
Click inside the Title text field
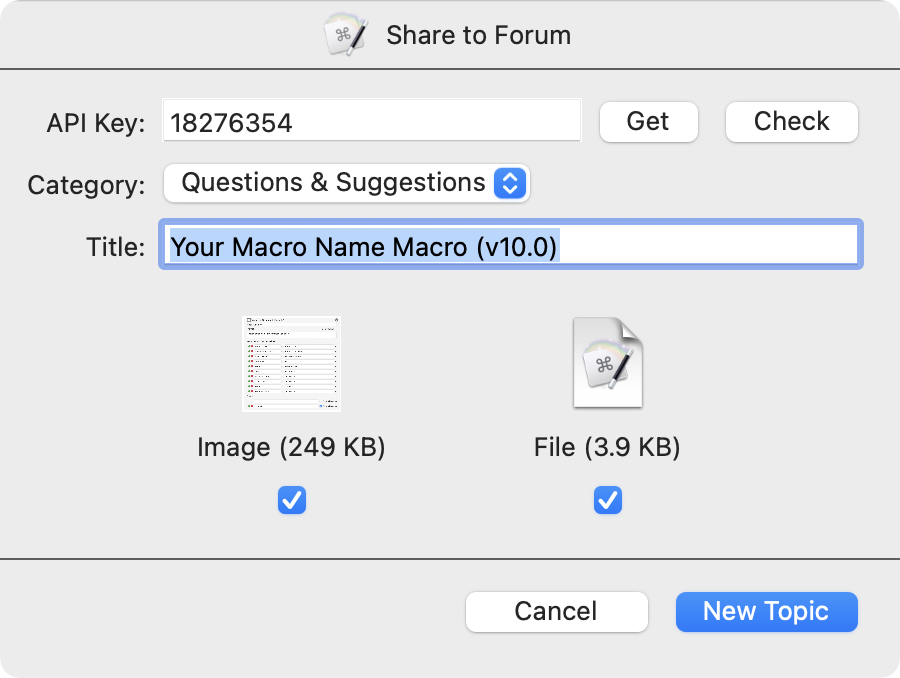point(510,245)
